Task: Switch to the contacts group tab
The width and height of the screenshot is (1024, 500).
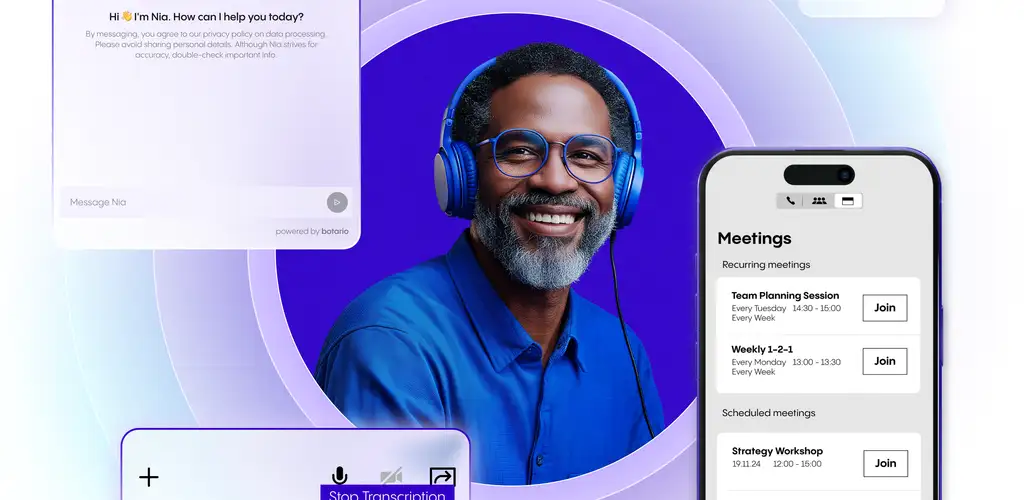Action: point(819,201)
